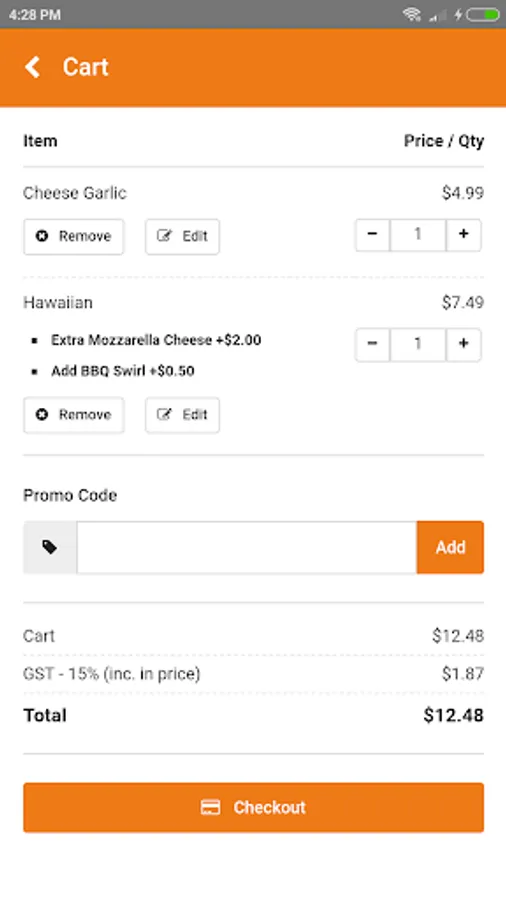The image size is (506, 900).
Task: Click the Wi-Fi status icon
Action: pyautogui.click(x=411, y=14)
